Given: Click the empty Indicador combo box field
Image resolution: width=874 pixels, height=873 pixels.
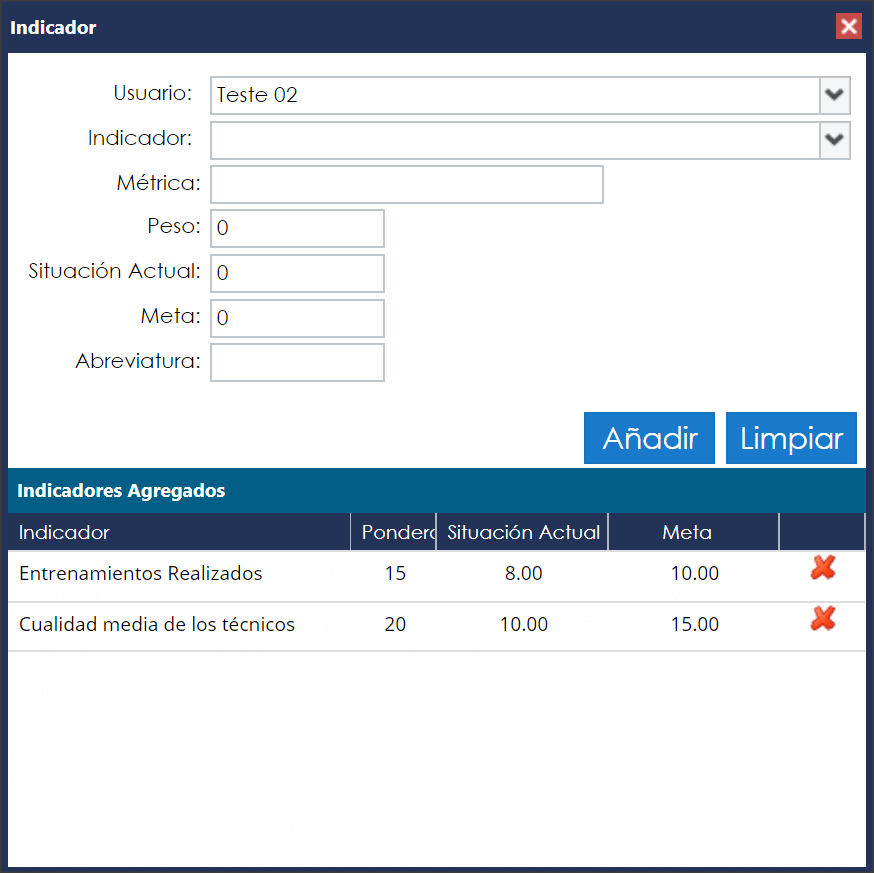Looking at the screenshot, I should (x=515, y=140).
